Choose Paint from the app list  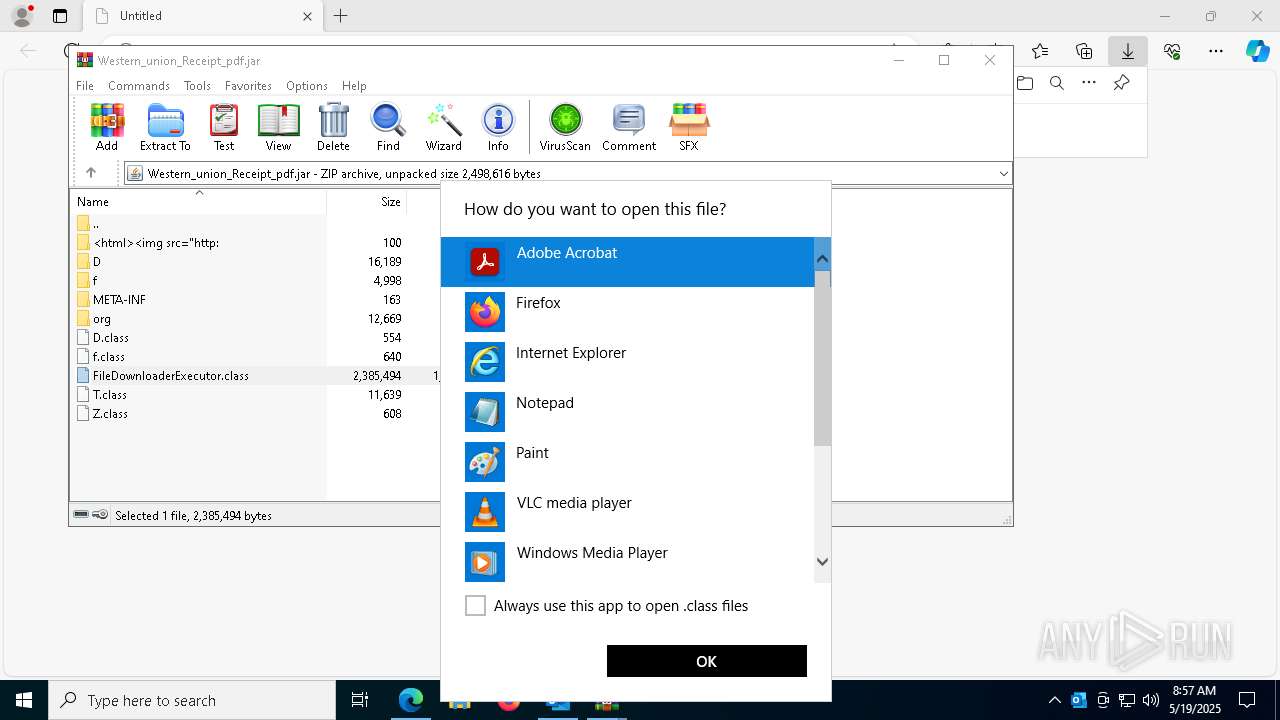[x=628, y=462]
